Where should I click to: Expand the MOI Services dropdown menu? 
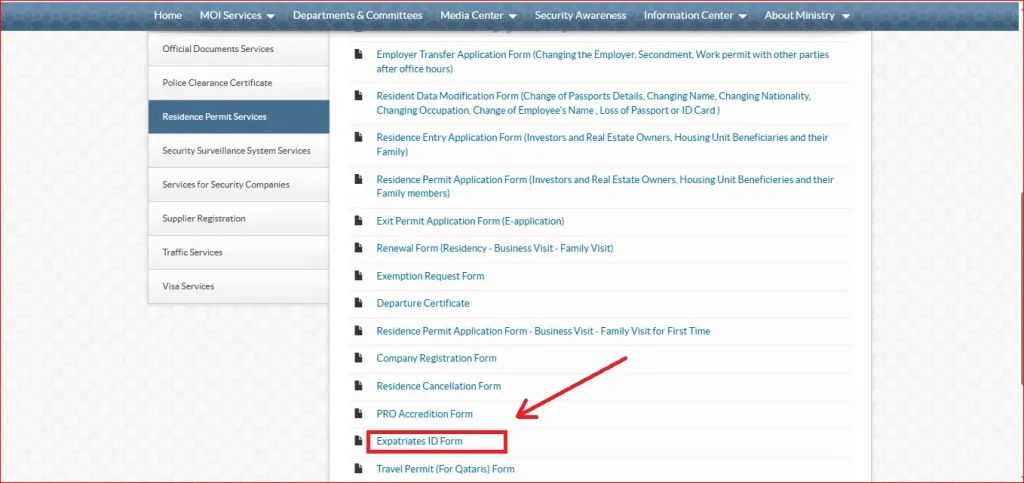[x=270, y=16]
